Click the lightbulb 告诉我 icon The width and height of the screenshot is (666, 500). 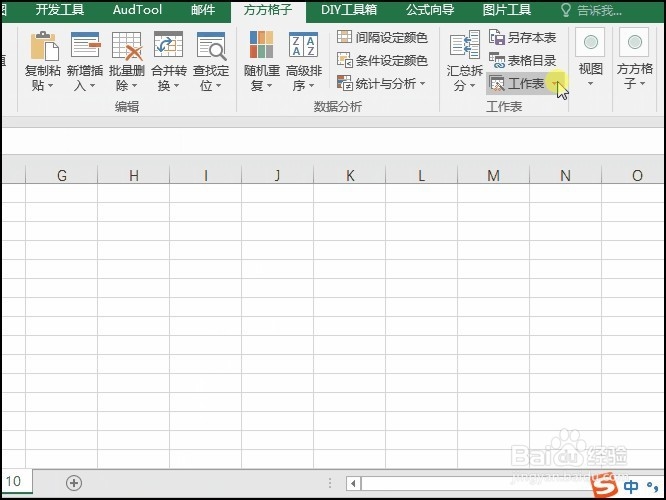coord(566,10)
